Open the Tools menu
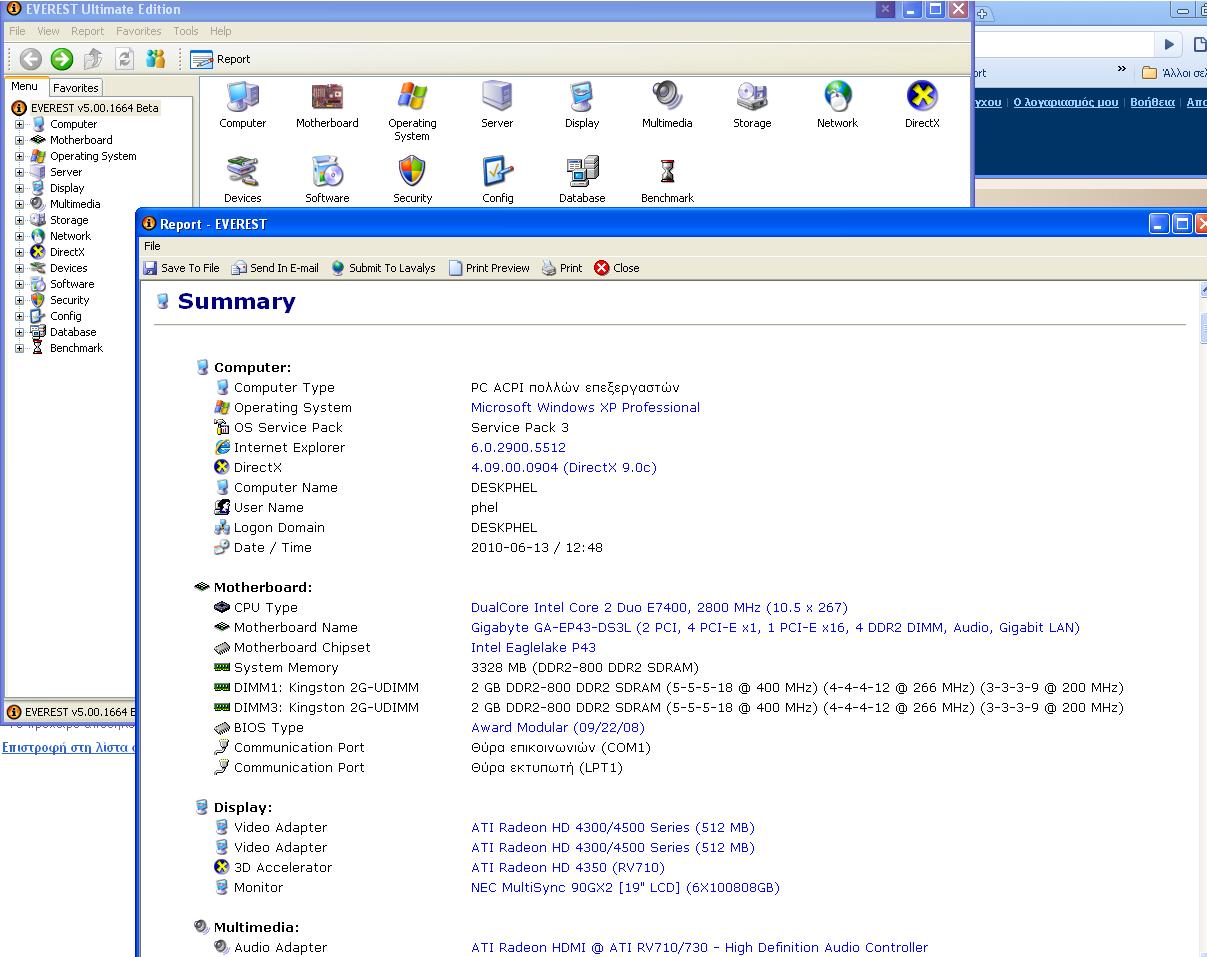 pyautogui.click(x=186, y=31)
